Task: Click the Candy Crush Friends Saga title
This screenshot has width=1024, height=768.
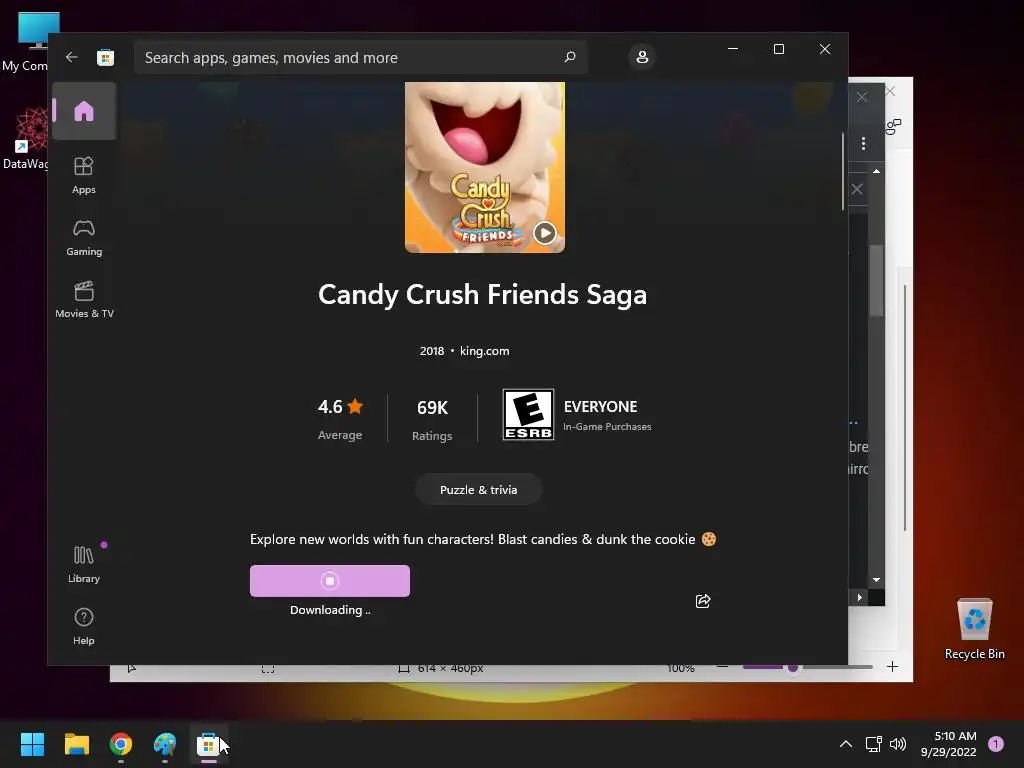Action: tap(483, 295)
